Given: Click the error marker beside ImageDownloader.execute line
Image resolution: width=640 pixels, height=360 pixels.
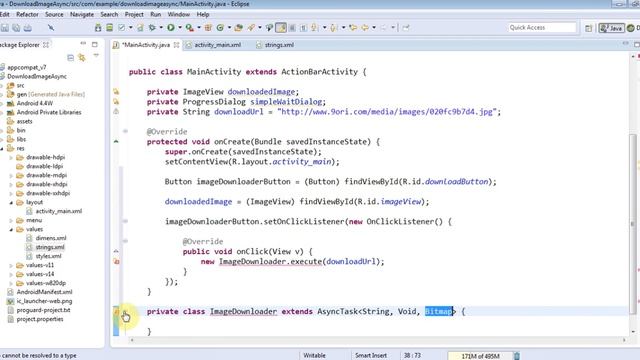Looking at the screenshot, I should pos(116,261).
